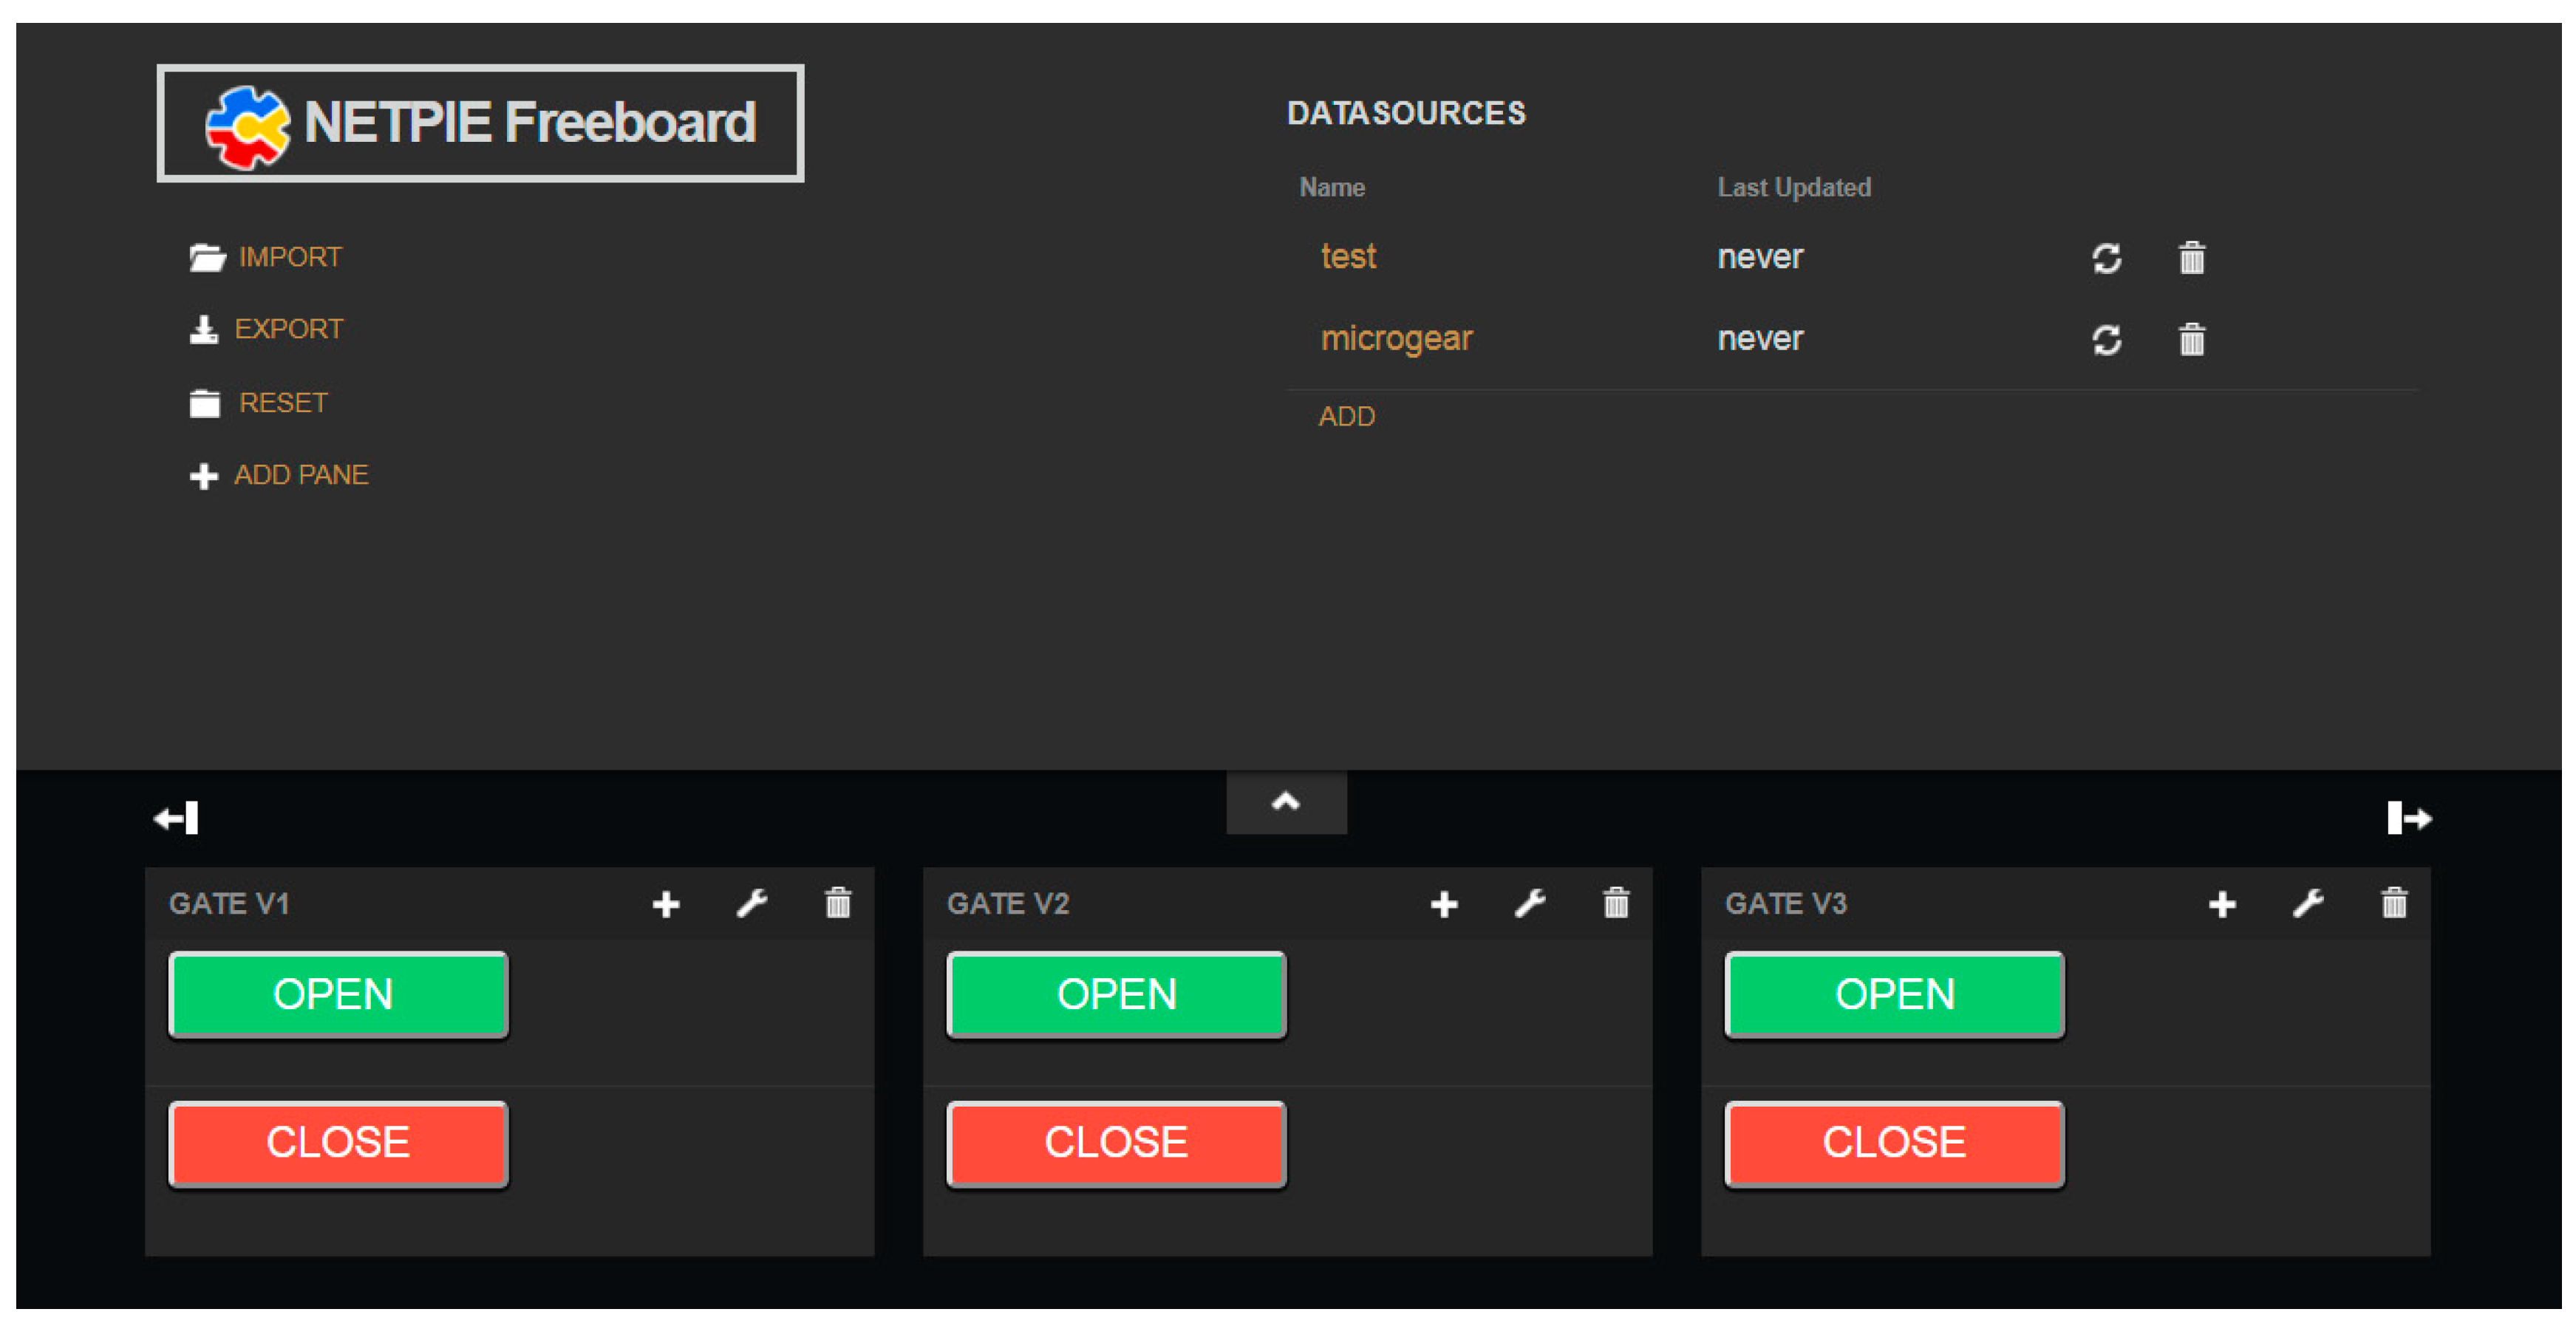This screenshot has height=1326, width=2576.
Task: Click the IMPORT folder icon
Action: 207,258
